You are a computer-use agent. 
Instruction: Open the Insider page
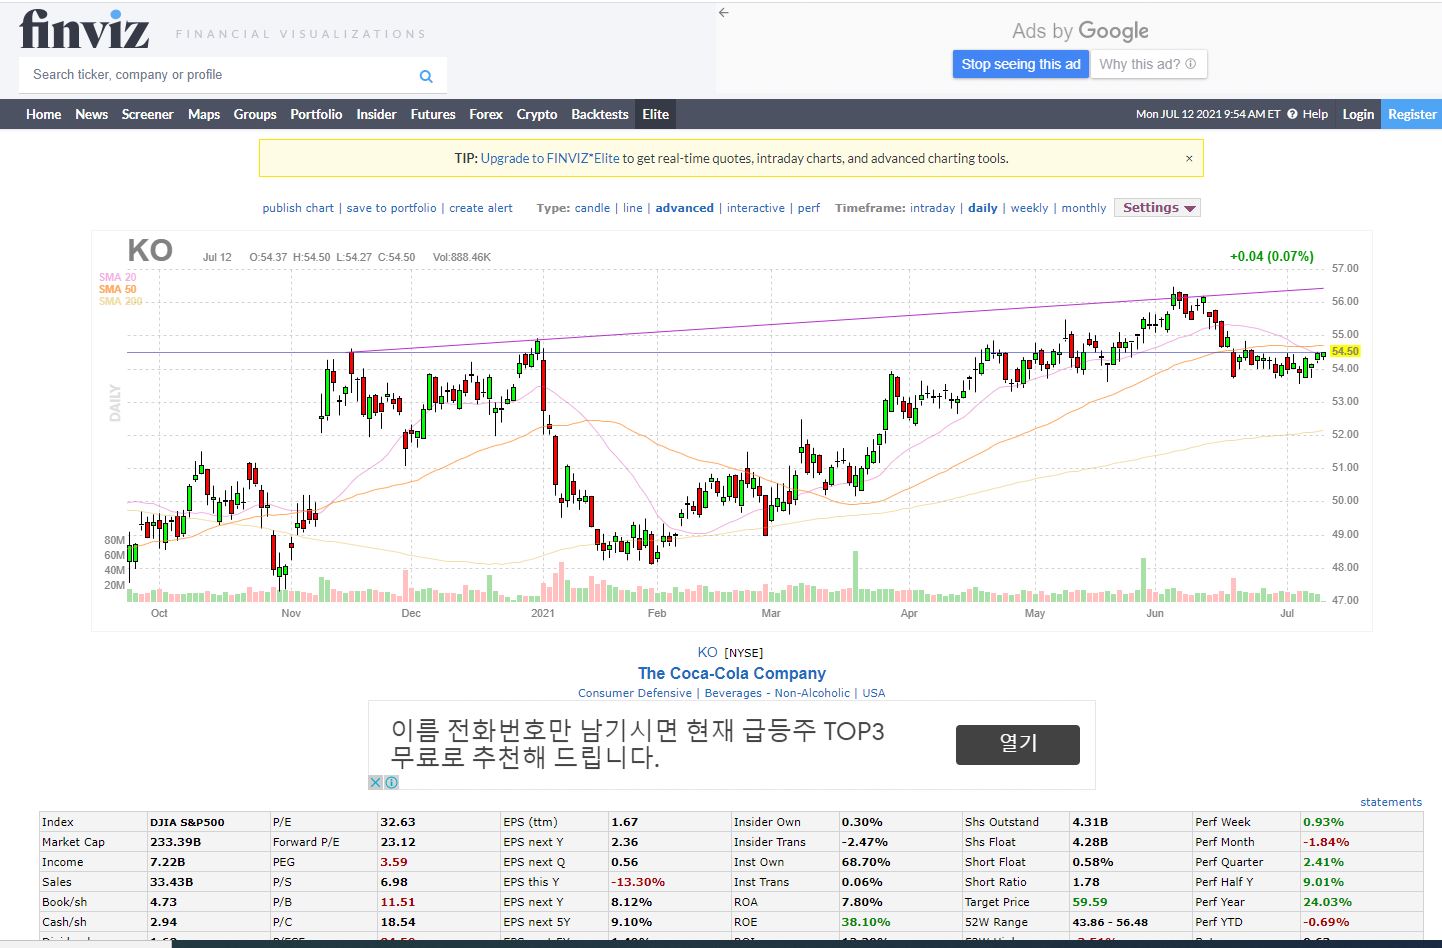[x=376, y=114]
